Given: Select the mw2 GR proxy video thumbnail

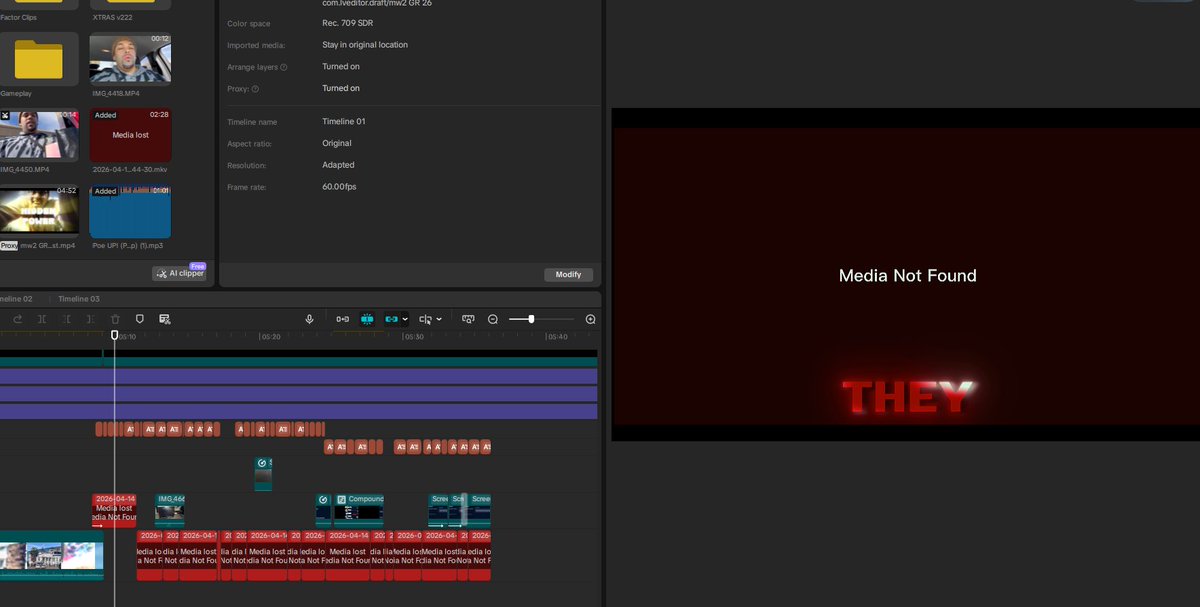Looking at the screenshot, I should 39,210.
